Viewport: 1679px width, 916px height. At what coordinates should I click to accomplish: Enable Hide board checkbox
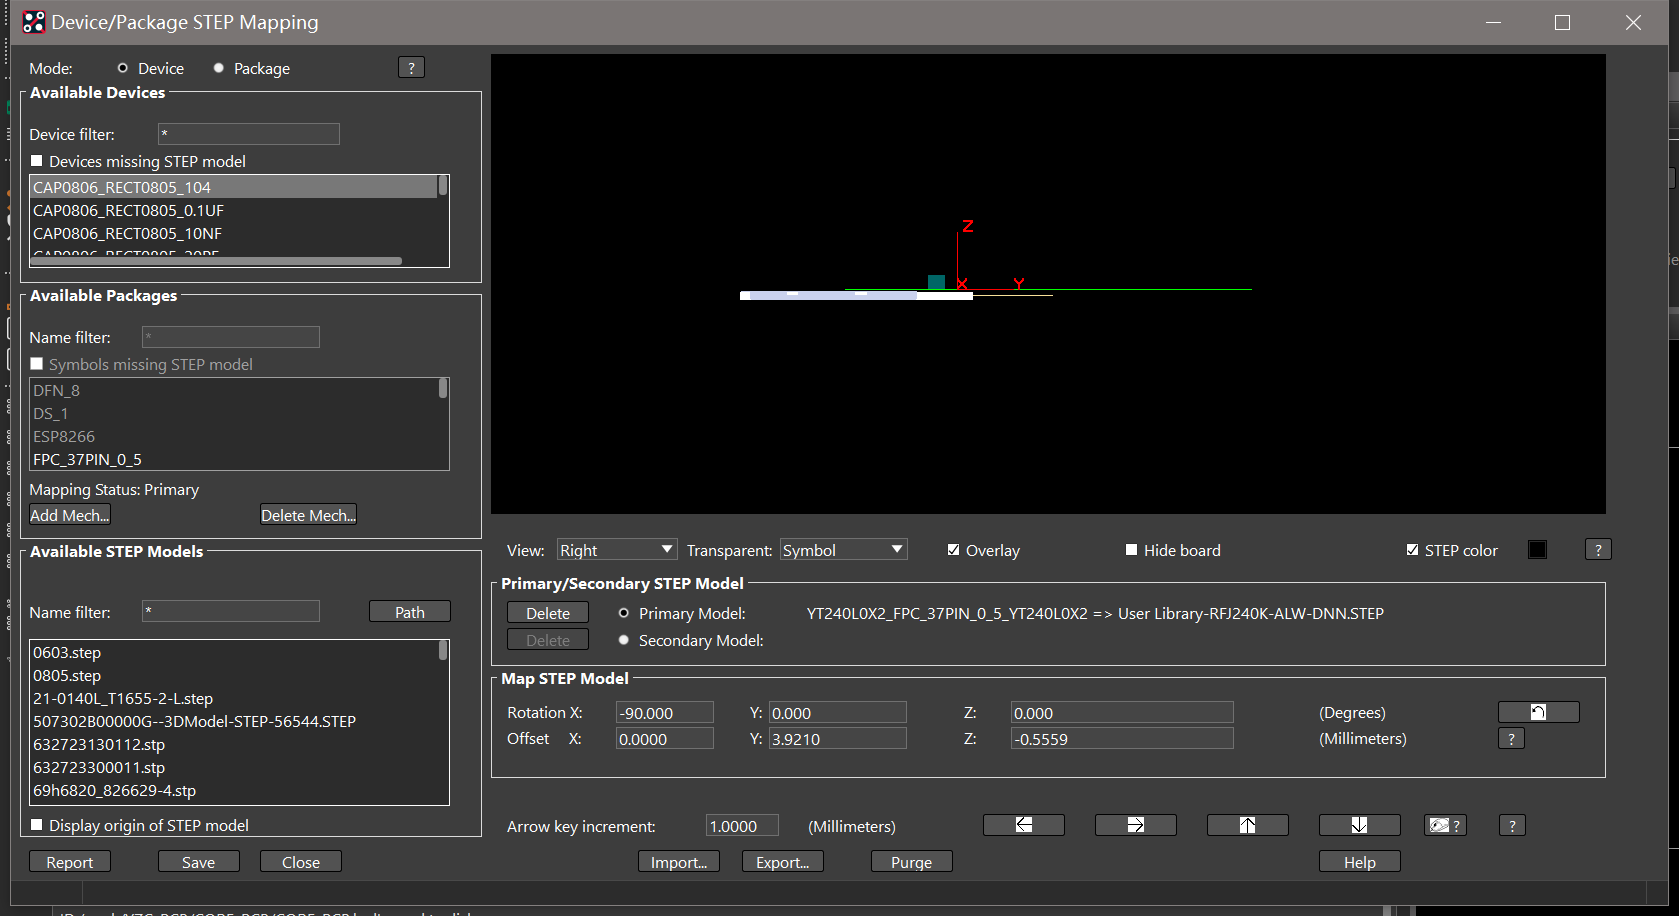coord(1132,550)
